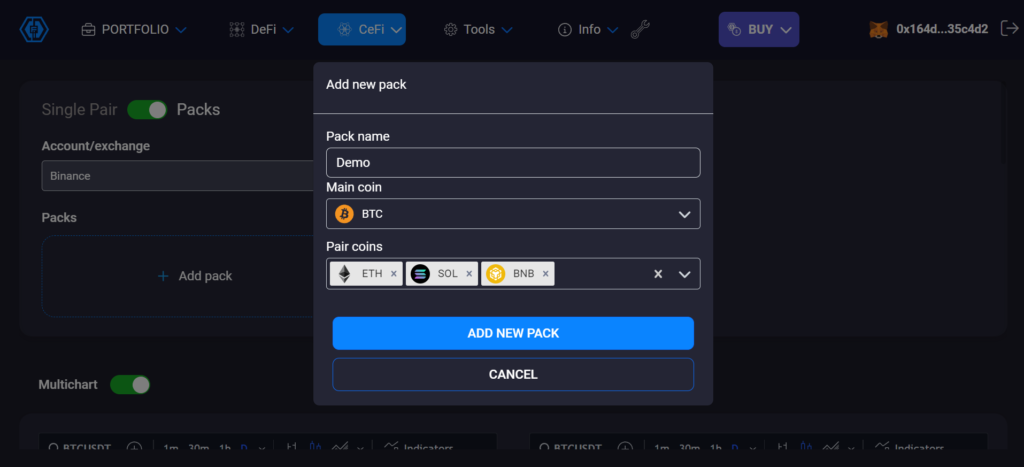Click the Pack name input field
This screenshot has width=1024, height=467.
(x=513, y=162)
